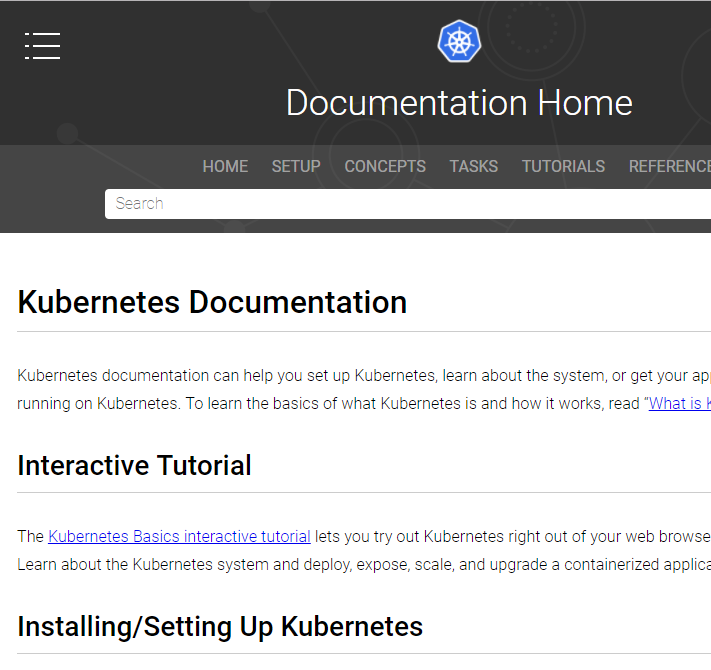Click the Documentation Home page title
Viewport: 711px width, 670px height.
[x=459, y=103]
